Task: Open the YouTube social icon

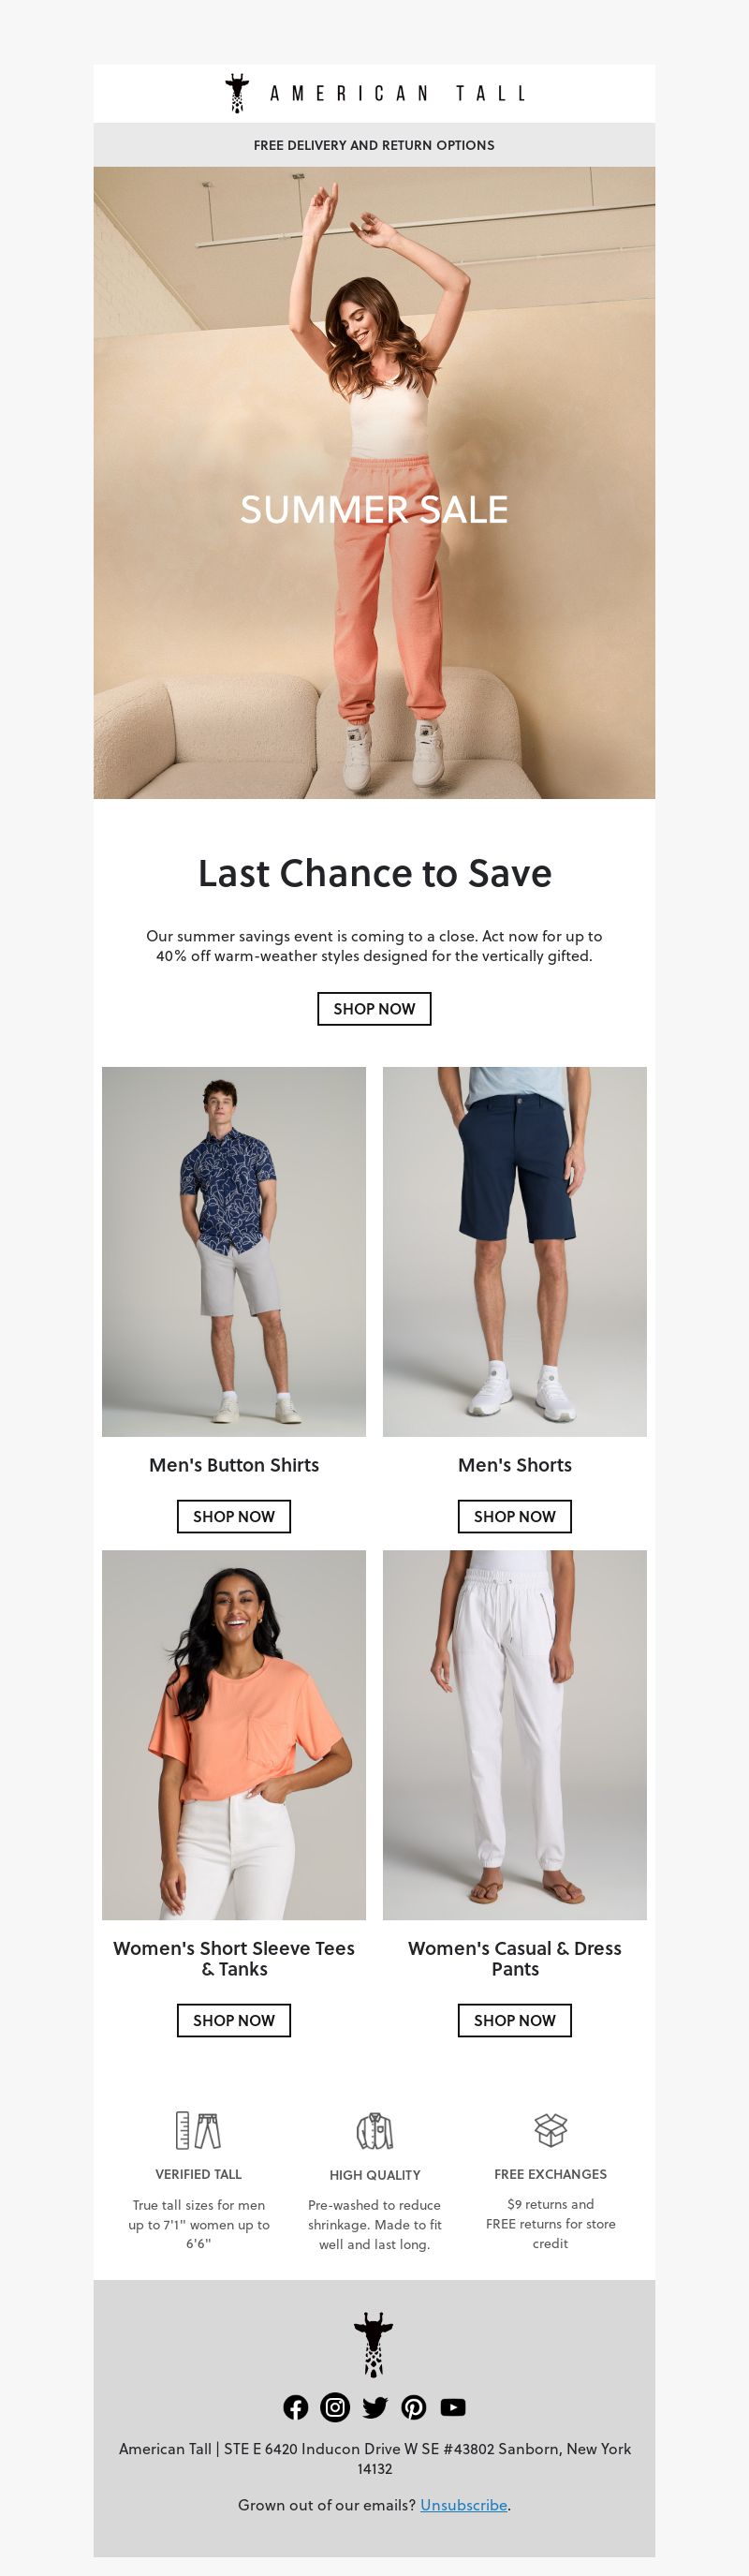Action: (x=453, y=2407)
